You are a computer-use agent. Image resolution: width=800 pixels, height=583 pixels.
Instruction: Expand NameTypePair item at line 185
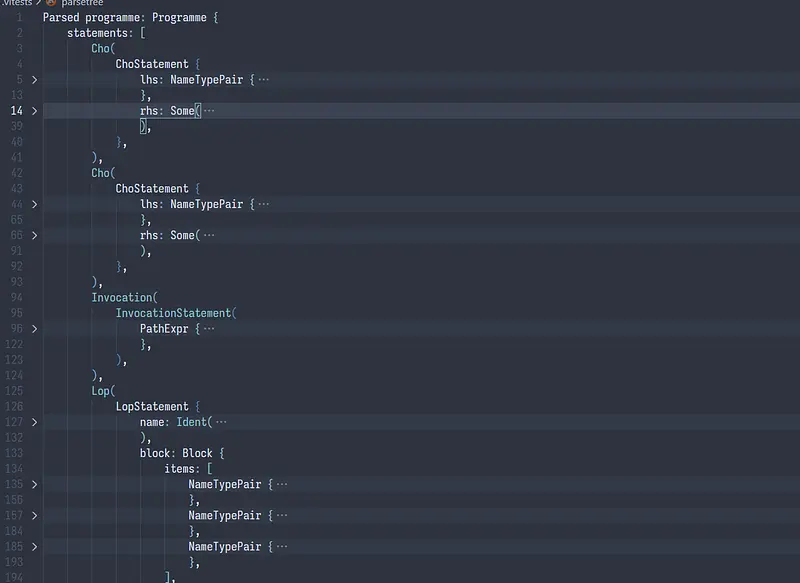[34, 546]
